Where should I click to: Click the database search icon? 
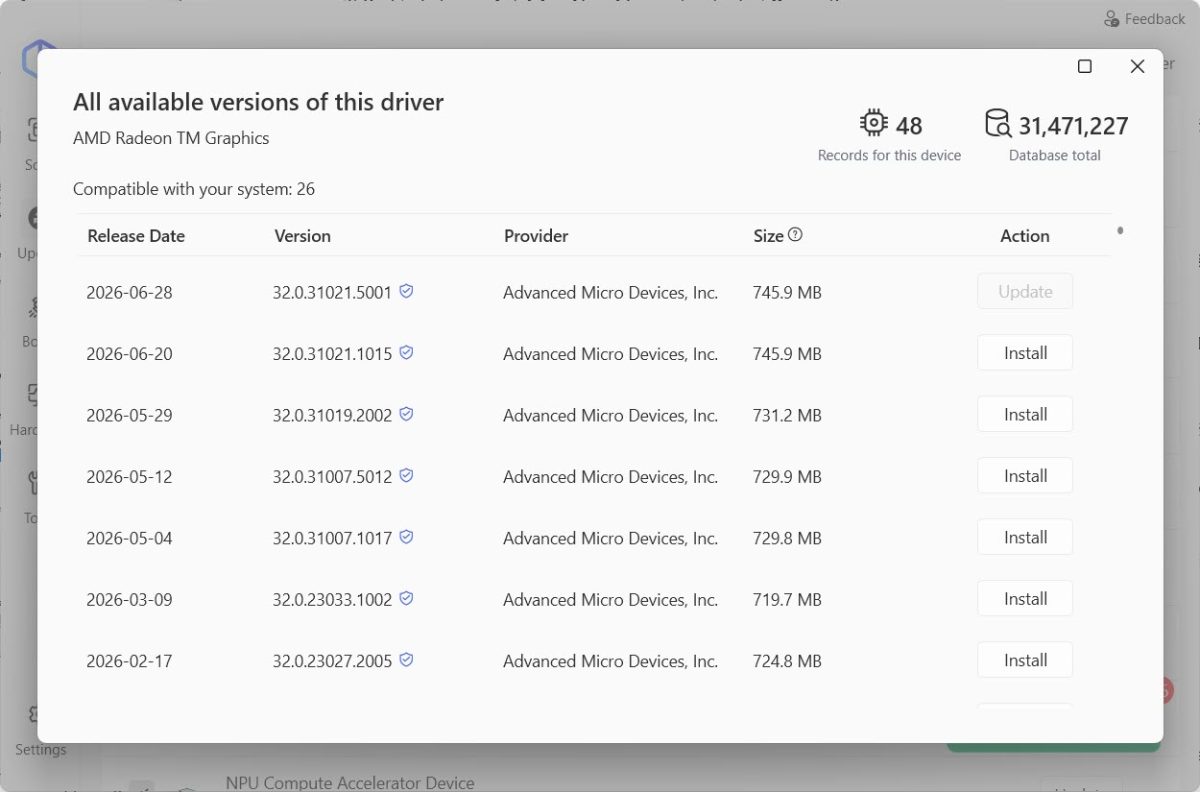tap(998, 124)
